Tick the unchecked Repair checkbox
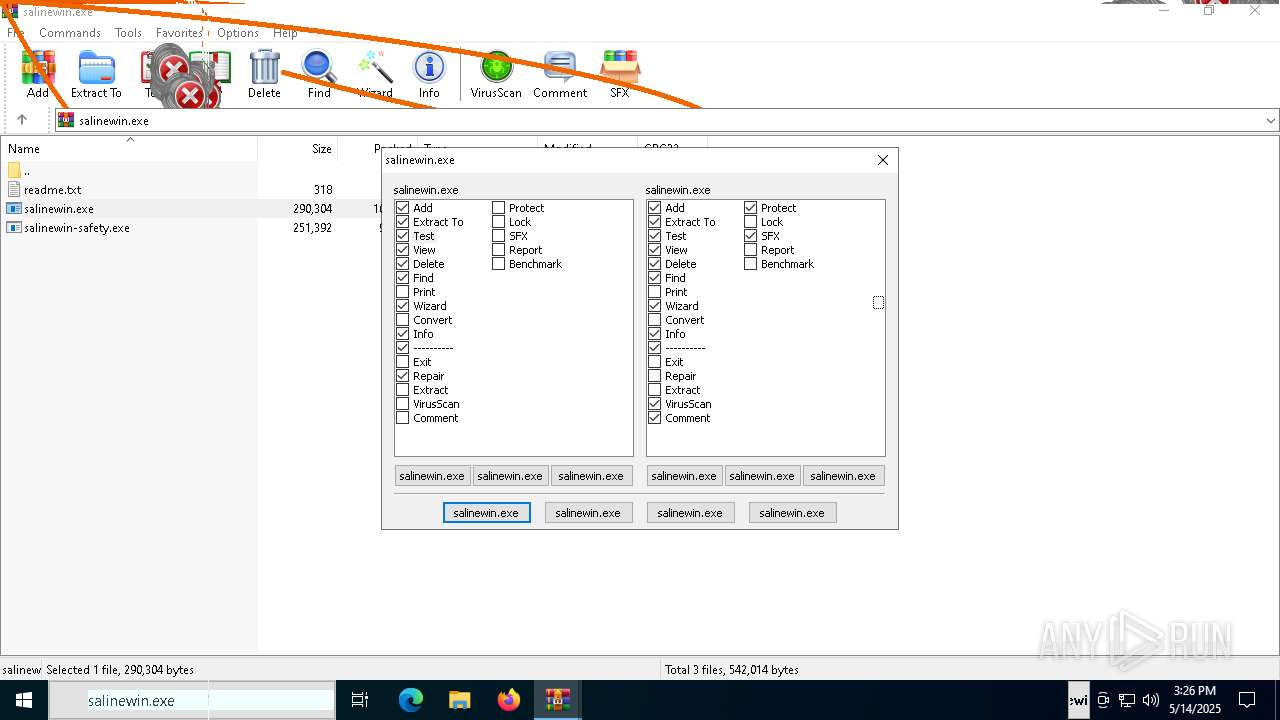 point(655,376)
